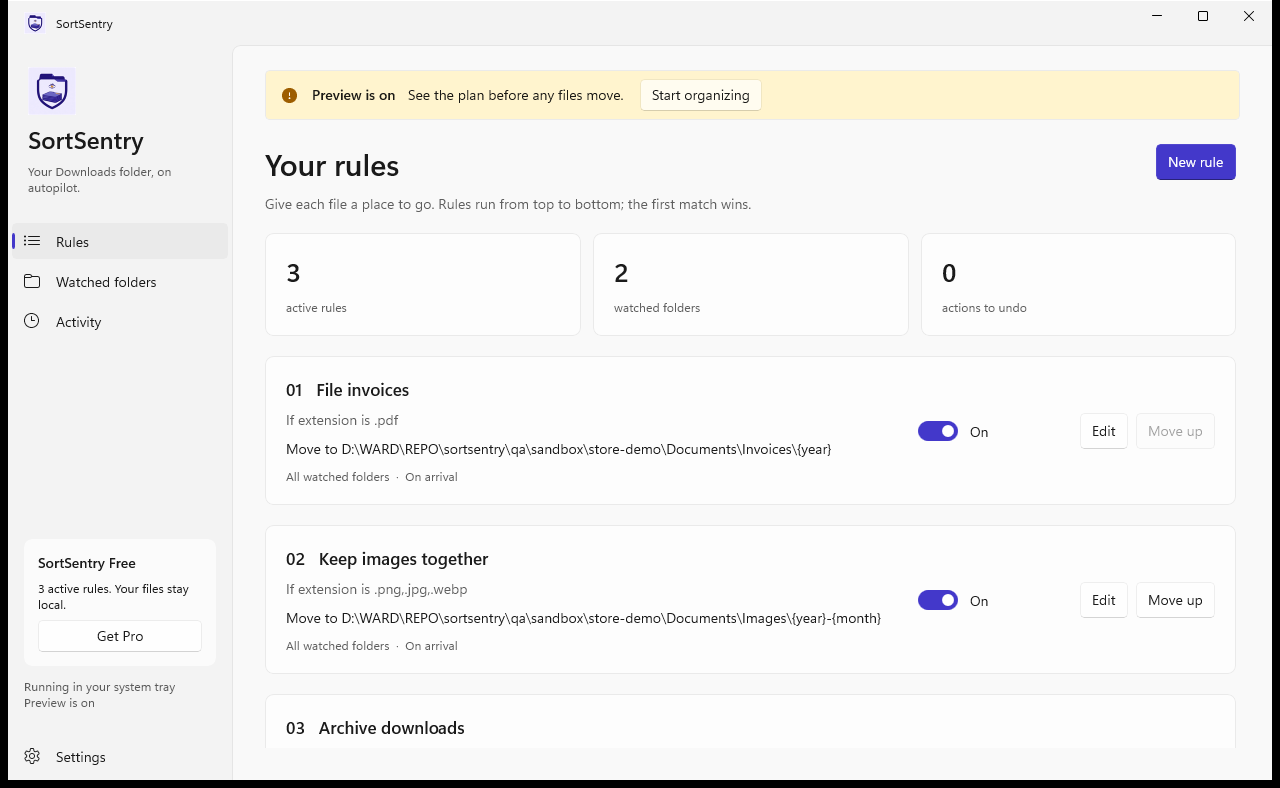Click the Activity clock icon
The image size is (1280, 788).
[32, 321]
